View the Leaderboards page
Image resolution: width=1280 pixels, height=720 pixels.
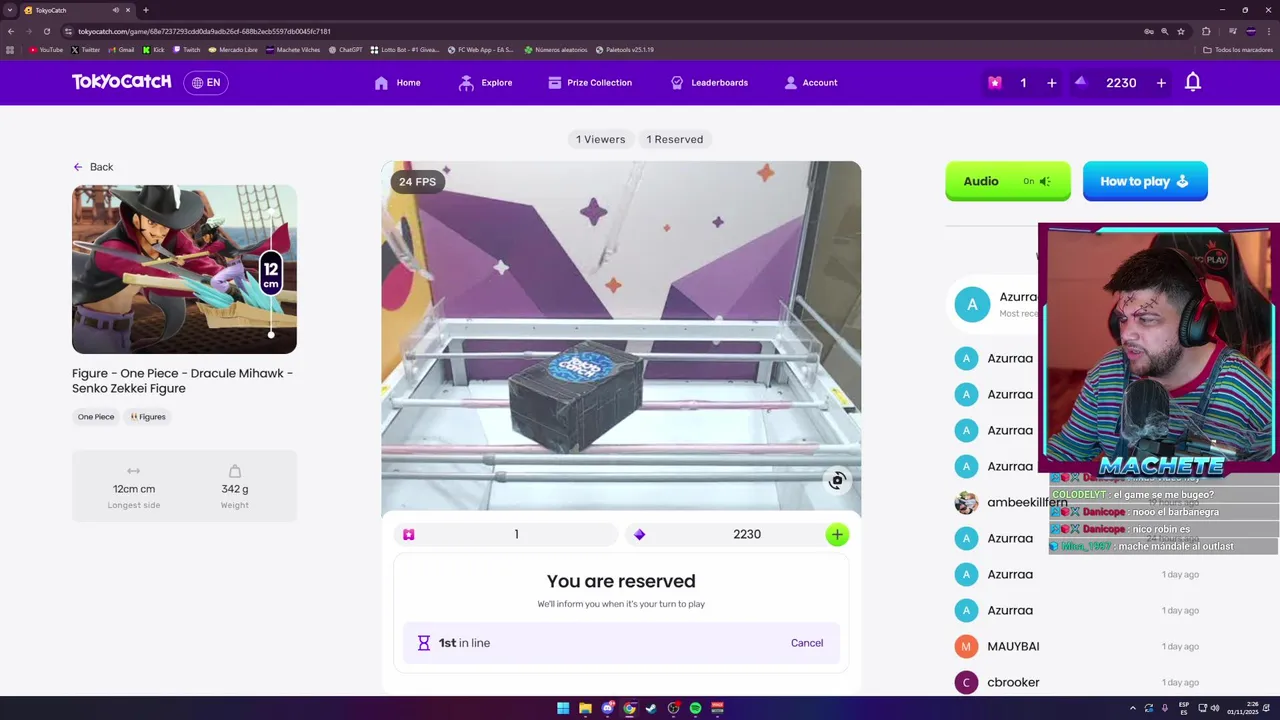(709, 83)
